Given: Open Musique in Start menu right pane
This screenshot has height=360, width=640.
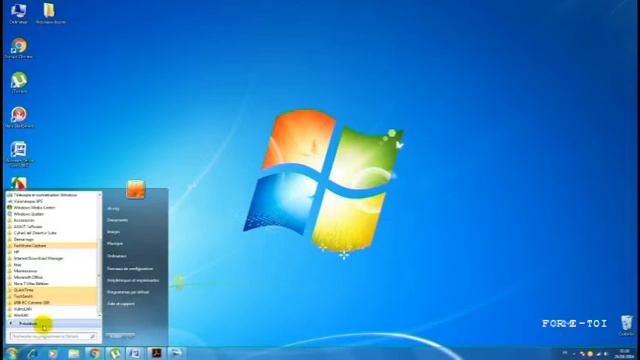Looking at the screenshot, I should pyautogui.click(x=115, y=244).
